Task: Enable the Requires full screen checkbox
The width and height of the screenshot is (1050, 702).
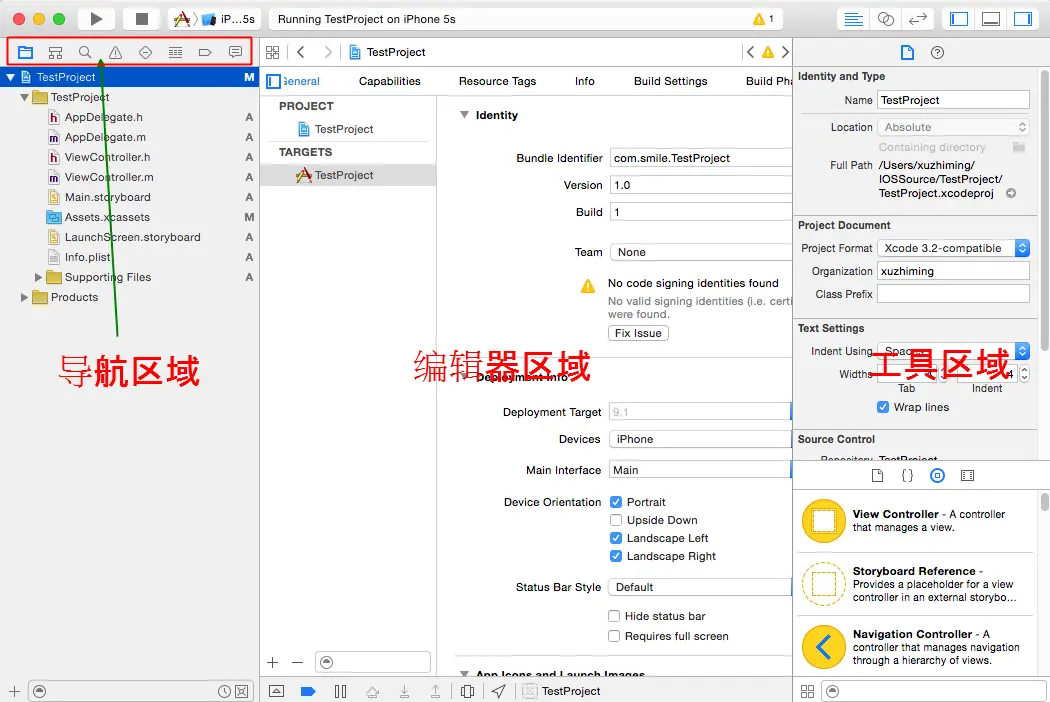Action: click(x=613, y=636)
